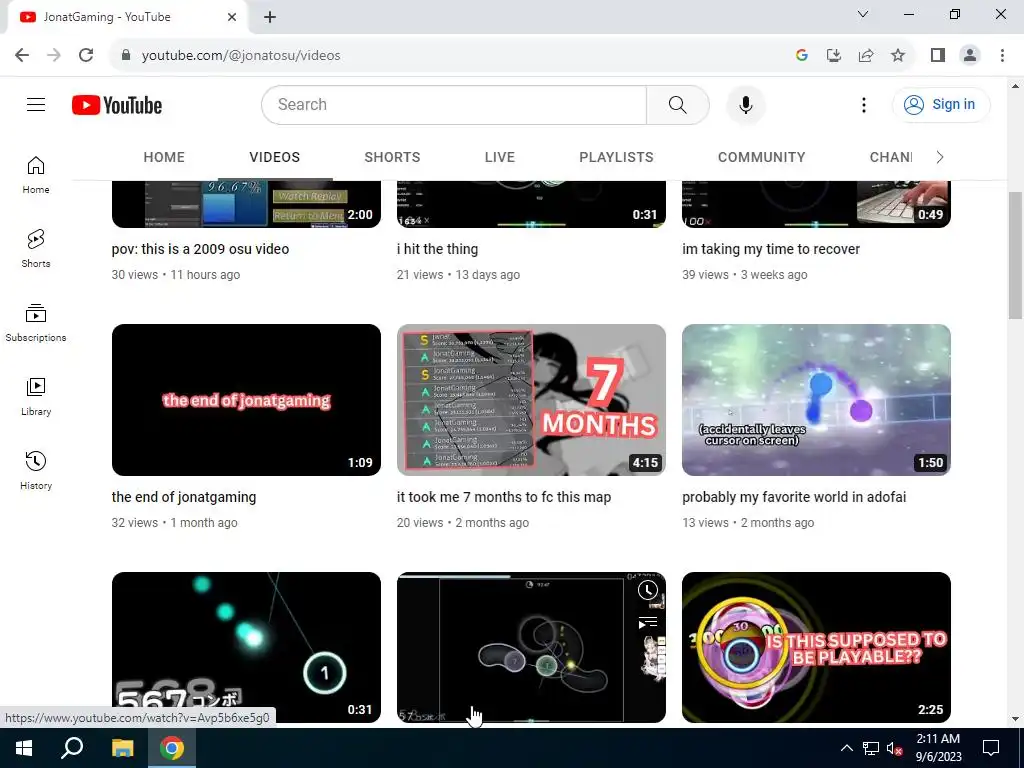Open Windows search on the taskbar
The height and width of the screenshot is (768, 1024).
pos(72,748)
